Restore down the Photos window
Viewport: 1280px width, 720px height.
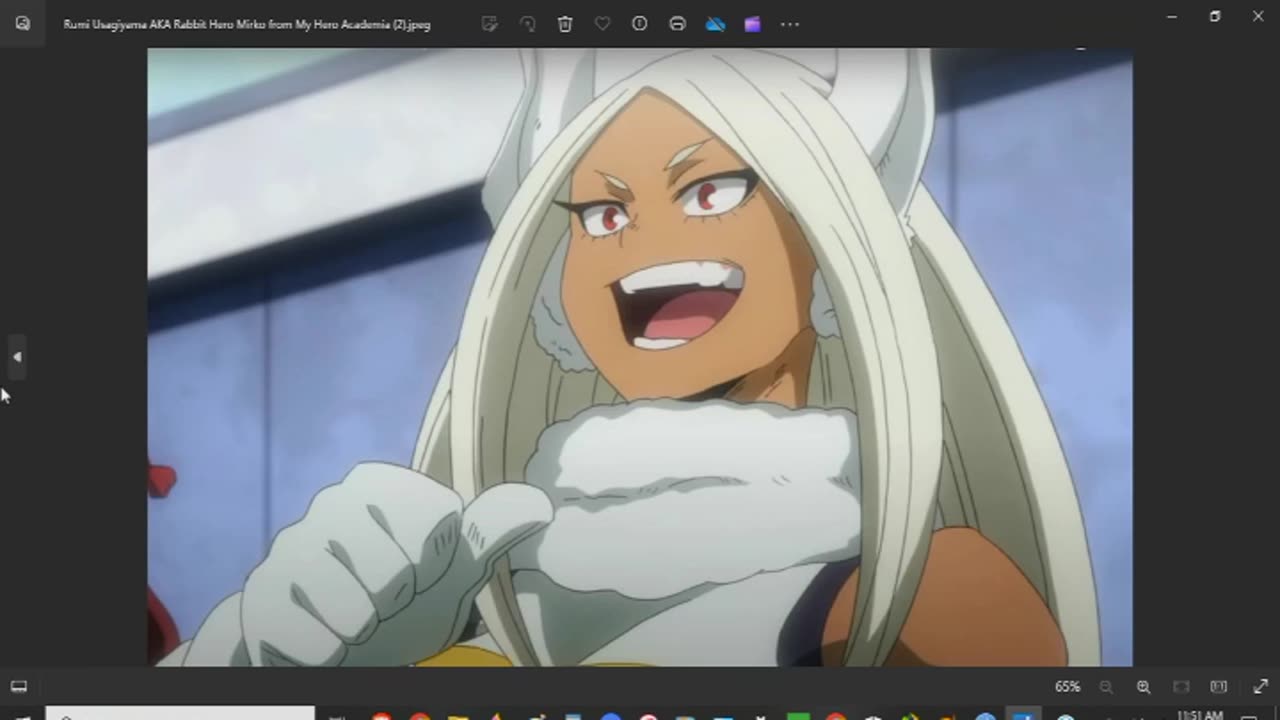click(x=1215, y=16)
